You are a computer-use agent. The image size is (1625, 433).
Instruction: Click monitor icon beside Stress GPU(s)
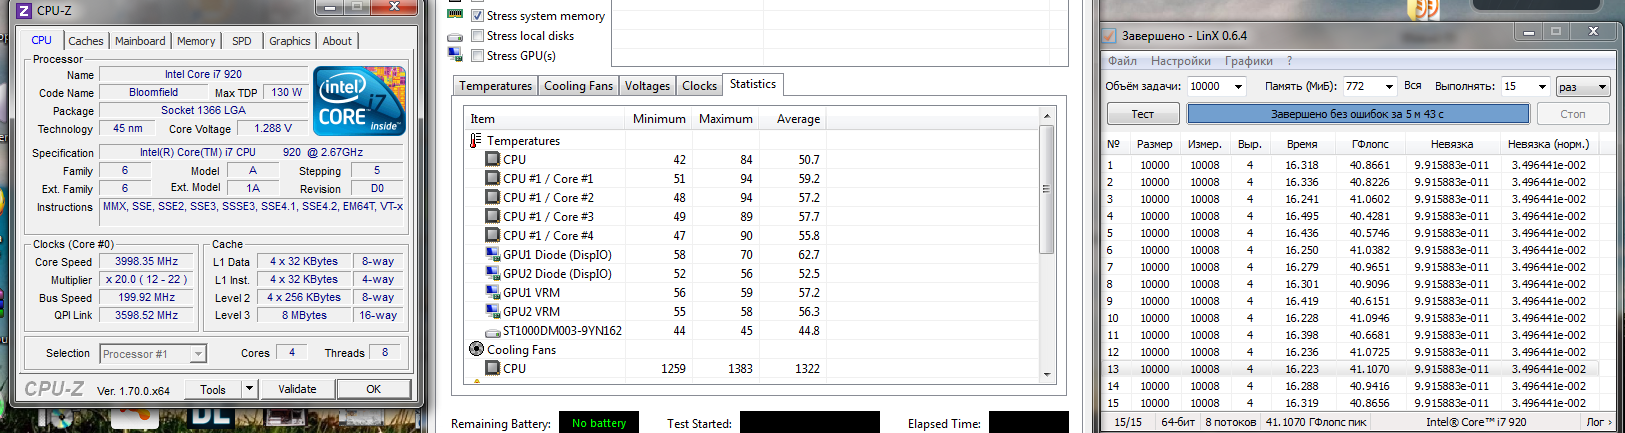pyautogui.click(x=456, y=55)
